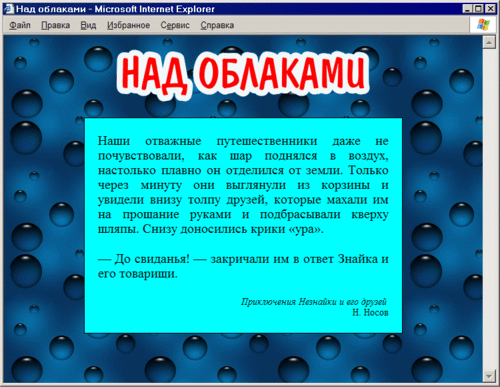
Task: Click the vertical scrollbar track
Action: pos(489,209)
